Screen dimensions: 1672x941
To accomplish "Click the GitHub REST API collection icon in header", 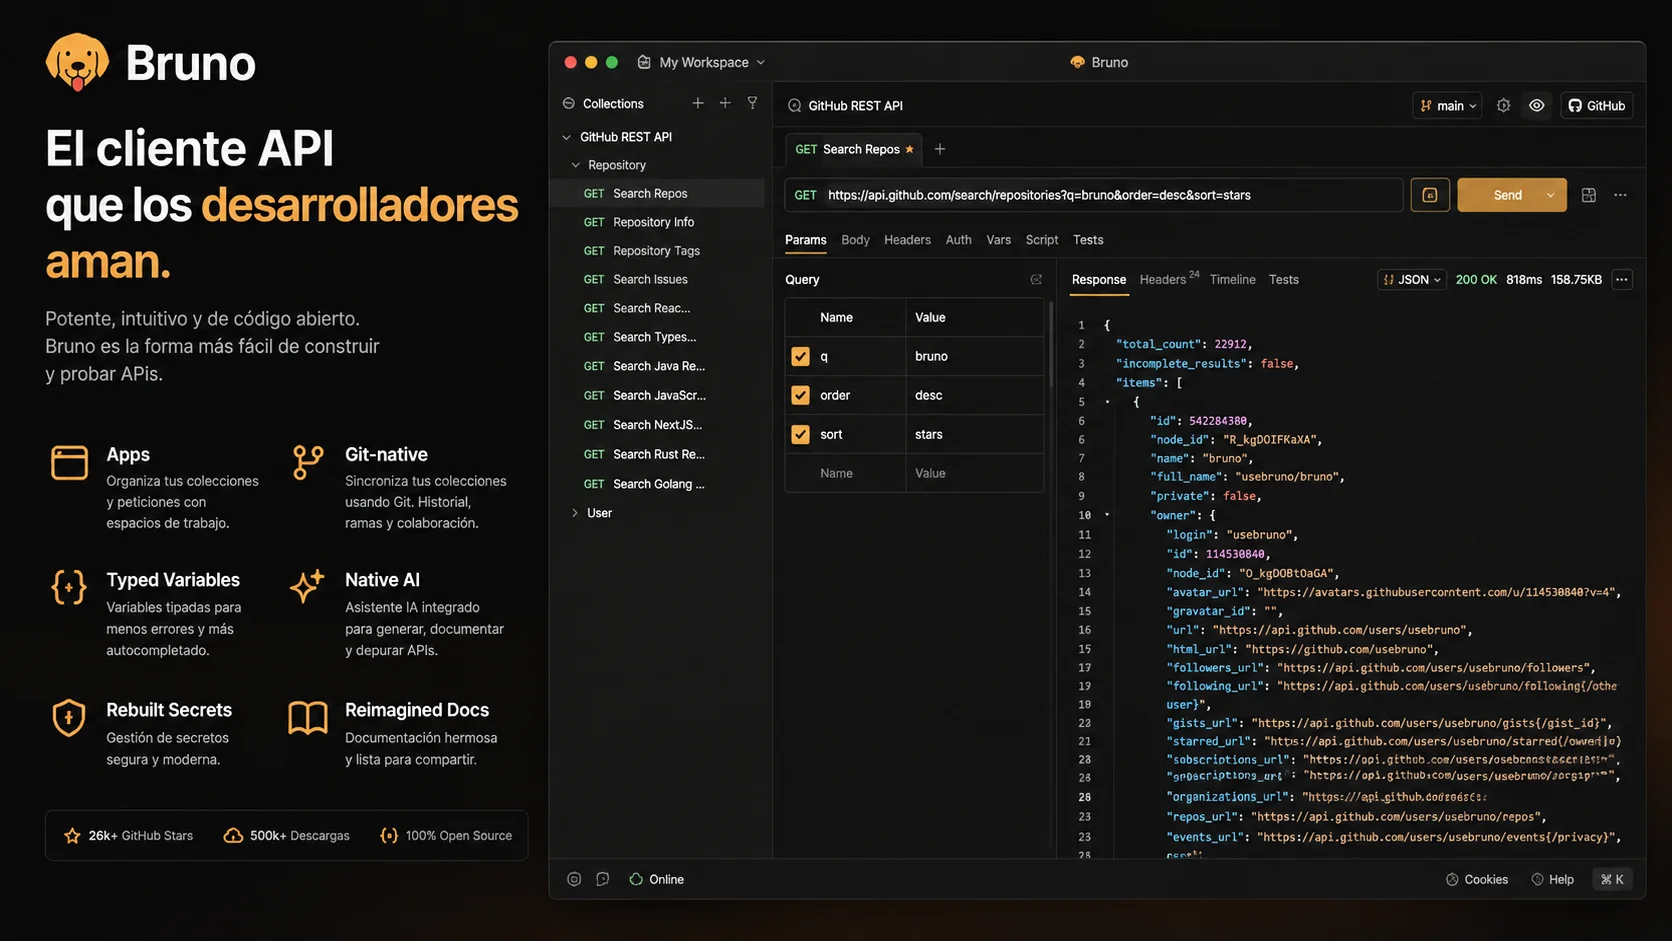I will click(x=795, y=105).
